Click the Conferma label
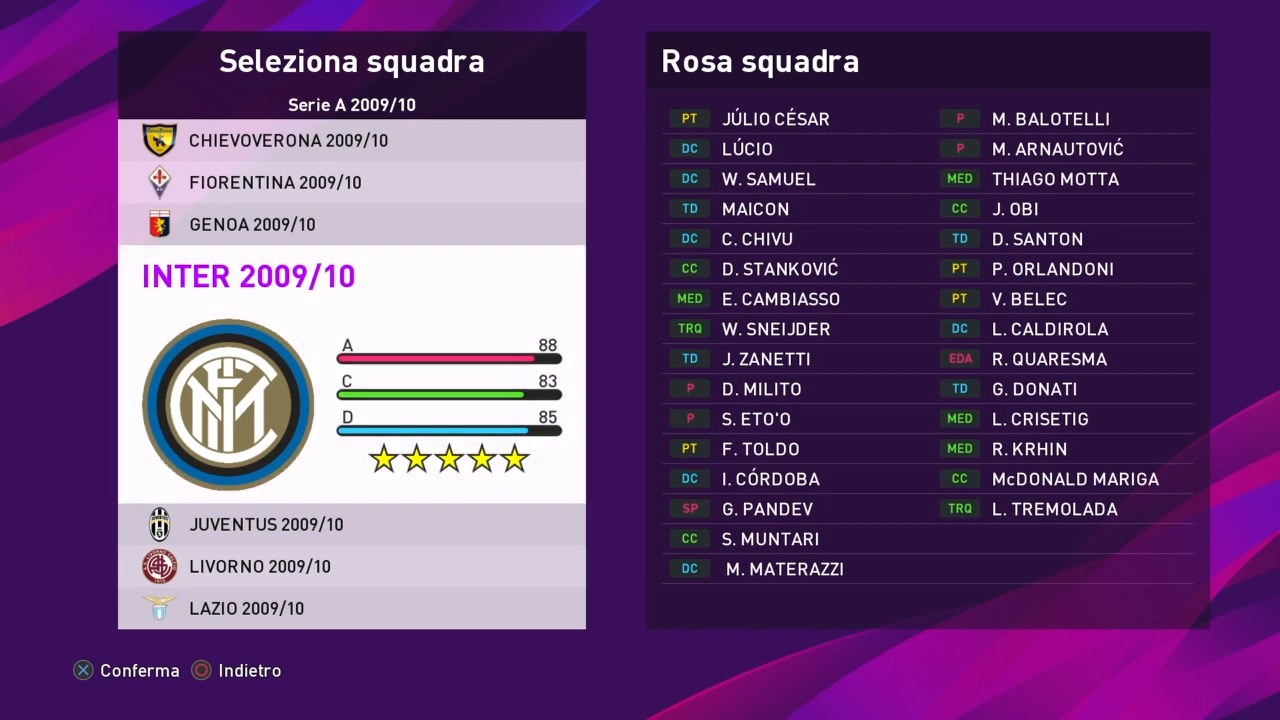The width and height of the screenshot is (1280, 720). (x=139, y=671)
